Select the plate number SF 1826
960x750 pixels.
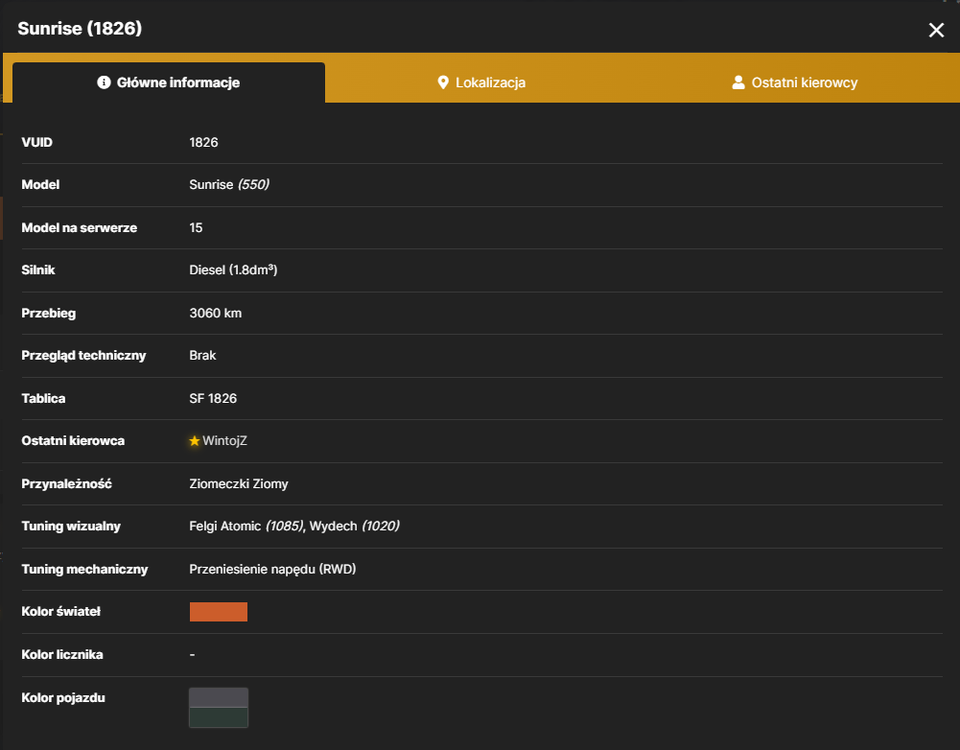pyautogui.click(x=213, y=399)
